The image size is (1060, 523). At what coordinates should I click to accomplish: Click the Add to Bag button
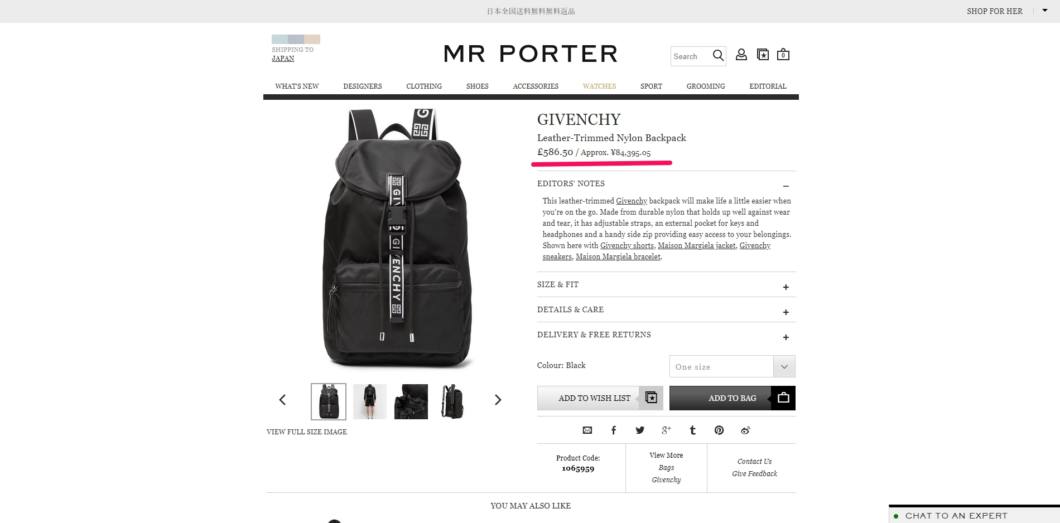tap(732, 398)
